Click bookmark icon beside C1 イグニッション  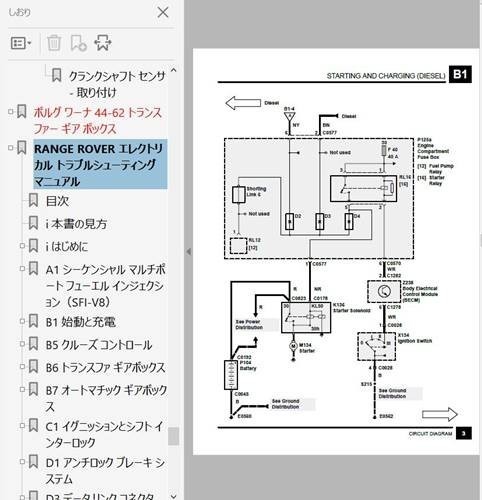pyautogui.click(x=33, y=426)
